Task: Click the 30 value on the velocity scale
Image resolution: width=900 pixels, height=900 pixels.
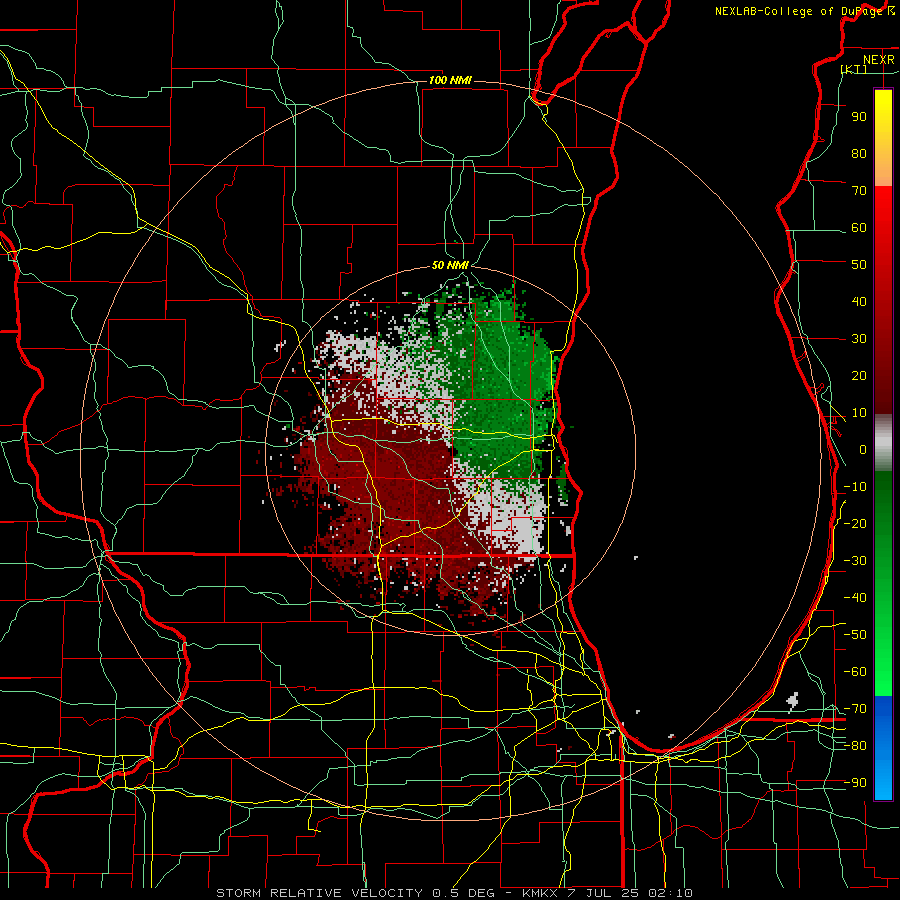Action: coord(859,339)
